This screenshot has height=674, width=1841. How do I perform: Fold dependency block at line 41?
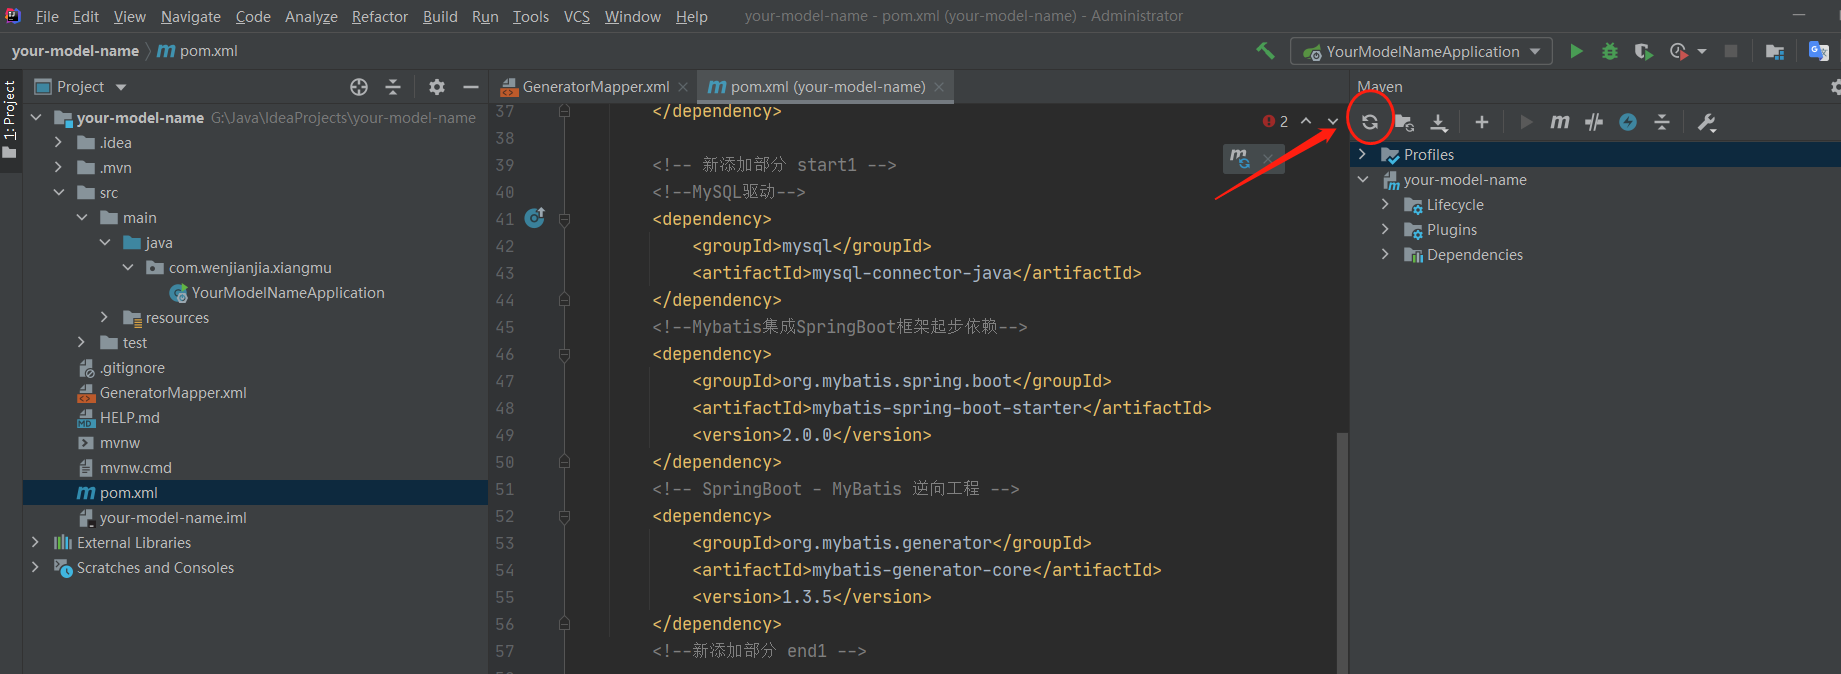[x=564, y=219]
